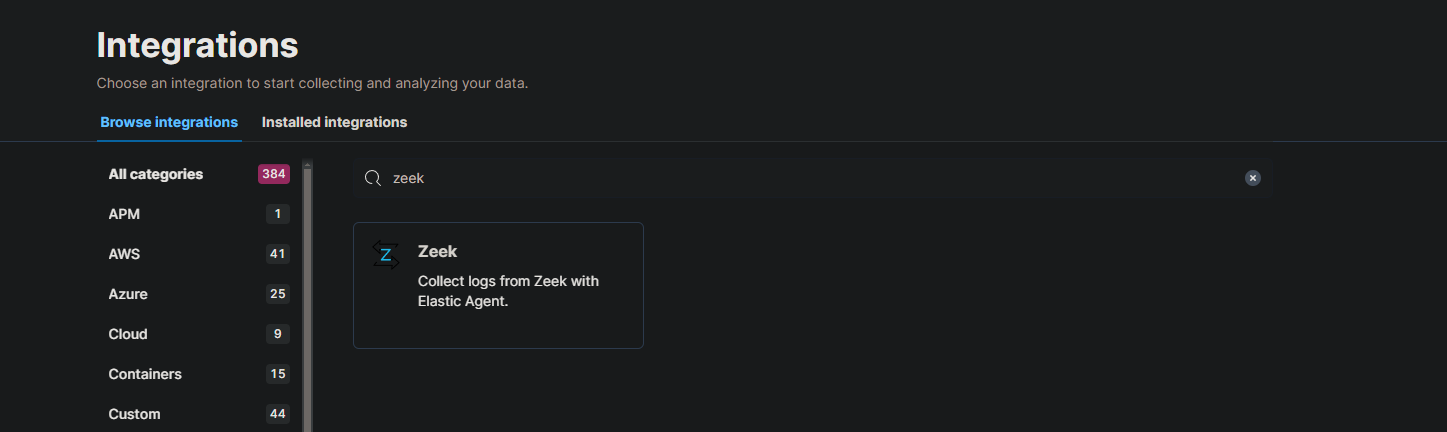Click the 384 count badge
The image size is (1447, 432).
pos(274,174)
